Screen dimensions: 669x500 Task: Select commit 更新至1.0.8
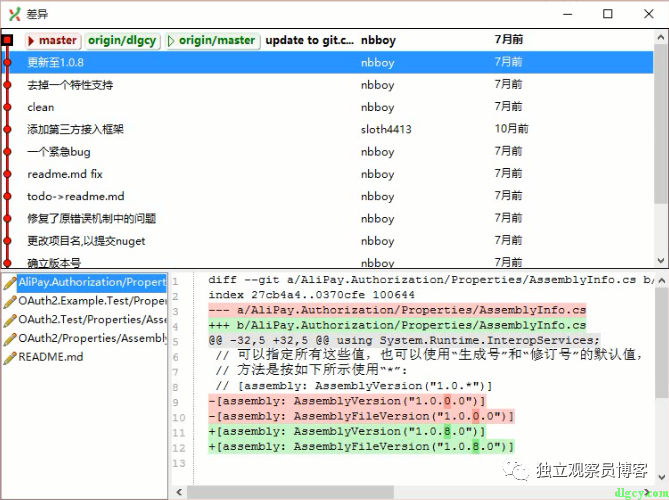click(327, 62)
